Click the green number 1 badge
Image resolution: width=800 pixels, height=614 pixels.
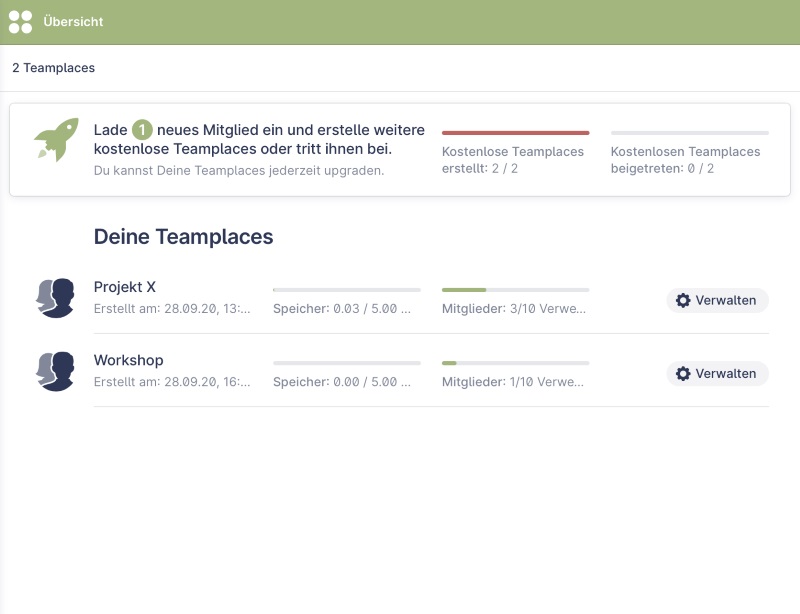pos(143,130)
